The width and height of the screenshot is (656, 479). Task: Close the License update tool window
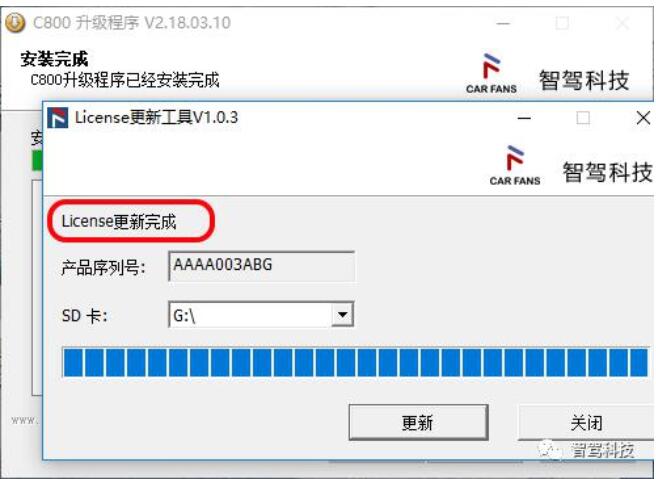(643, 118)
